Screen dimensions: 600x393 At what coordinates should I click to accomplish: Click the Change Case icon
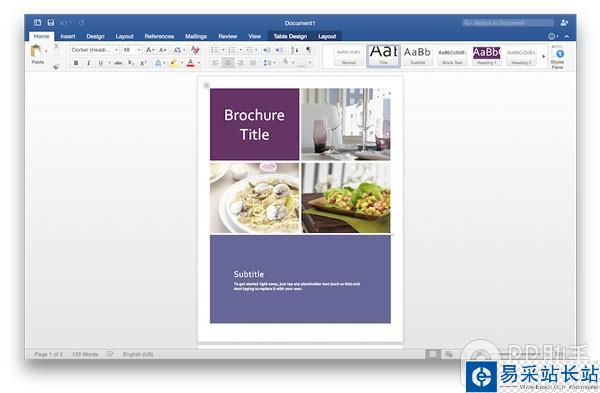pyautogui.click(x=178, y=50)
